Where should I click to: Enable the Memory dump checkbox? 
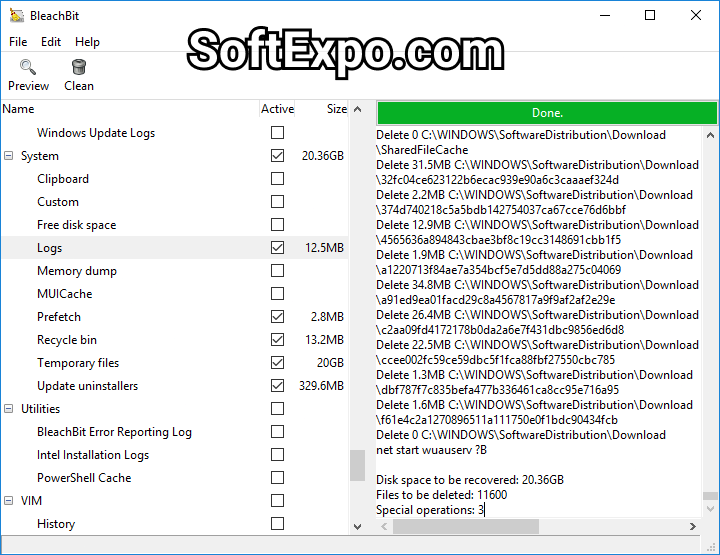tap(277, 270)
